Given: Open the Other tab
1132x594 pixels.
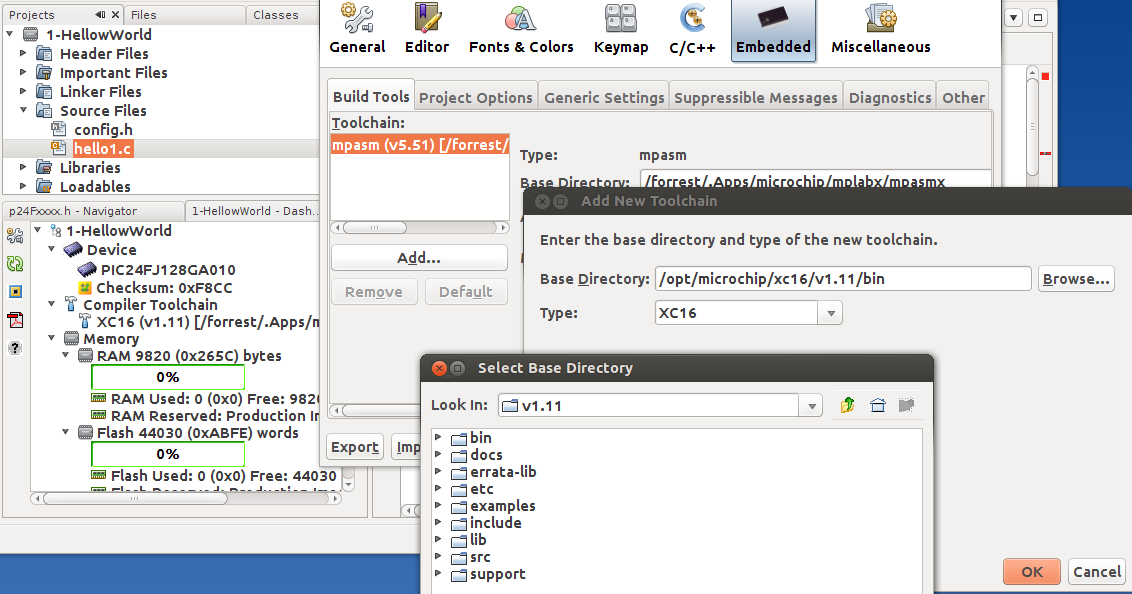Looking at the screenshot, I should pyautogui.click(x=964, y=97).
